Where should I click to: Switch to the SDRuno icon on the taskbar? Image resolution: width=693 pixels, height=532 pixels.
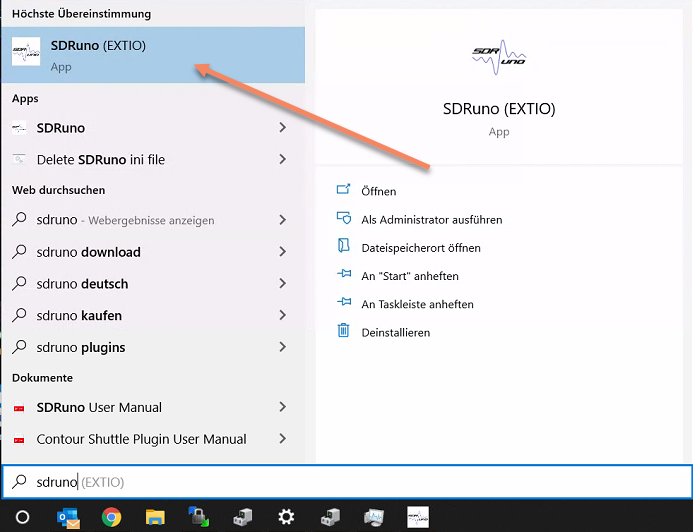tap(418, 517)
